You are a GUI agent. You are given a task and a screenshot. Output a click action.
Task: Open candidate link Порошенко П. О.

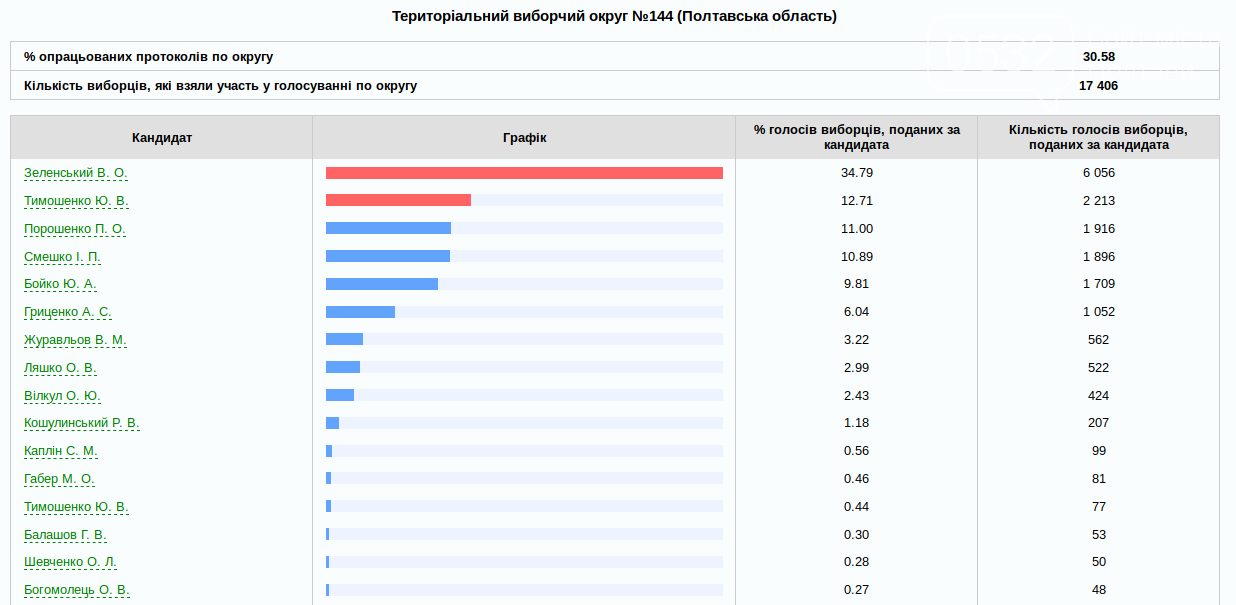(x=75, y=229)
